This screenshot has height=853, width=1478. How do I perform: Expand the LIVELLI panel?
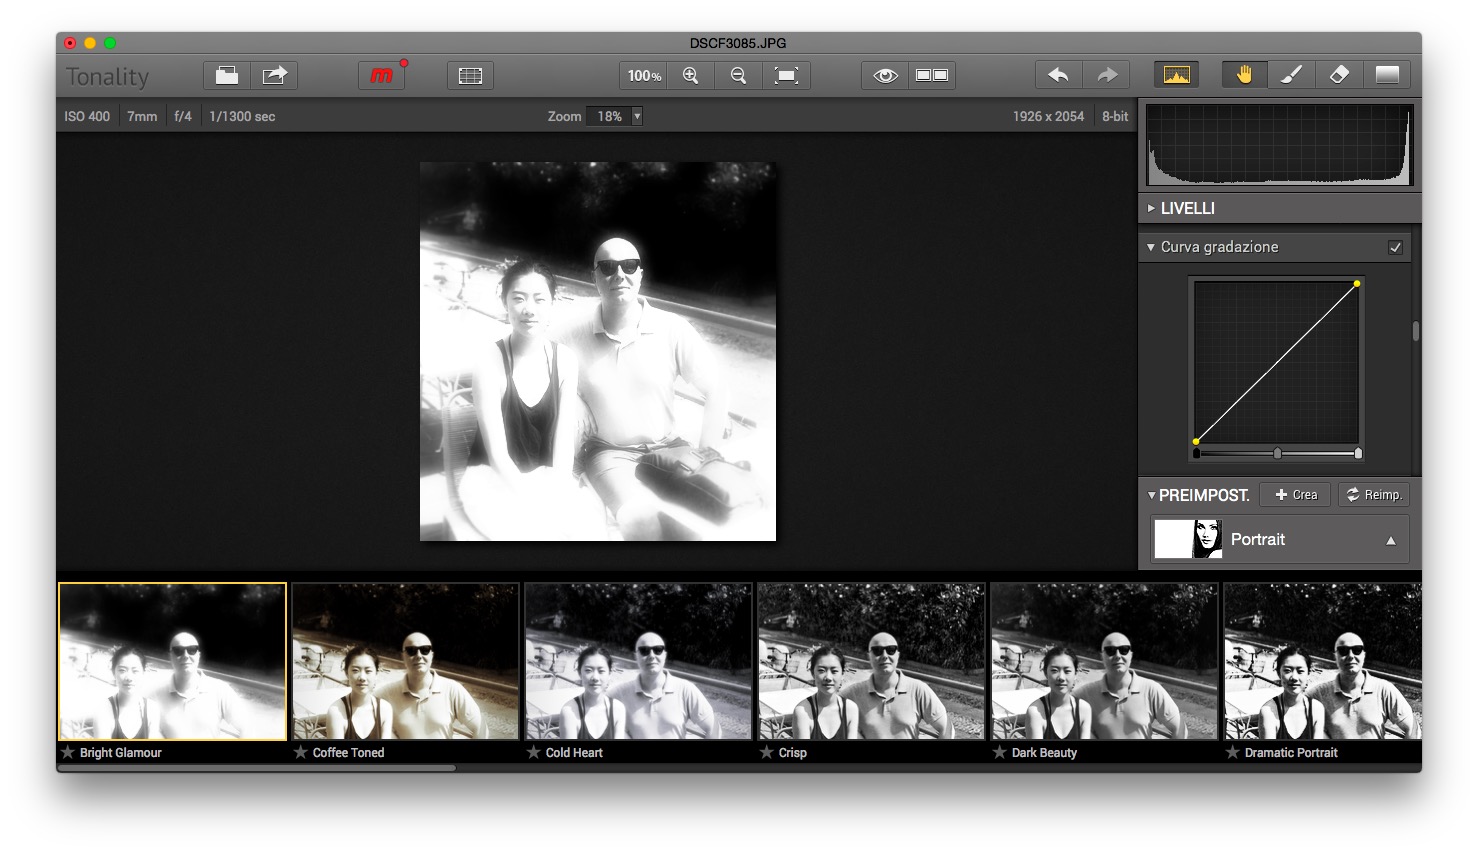pyautogui.click(x=1151, y=208)
